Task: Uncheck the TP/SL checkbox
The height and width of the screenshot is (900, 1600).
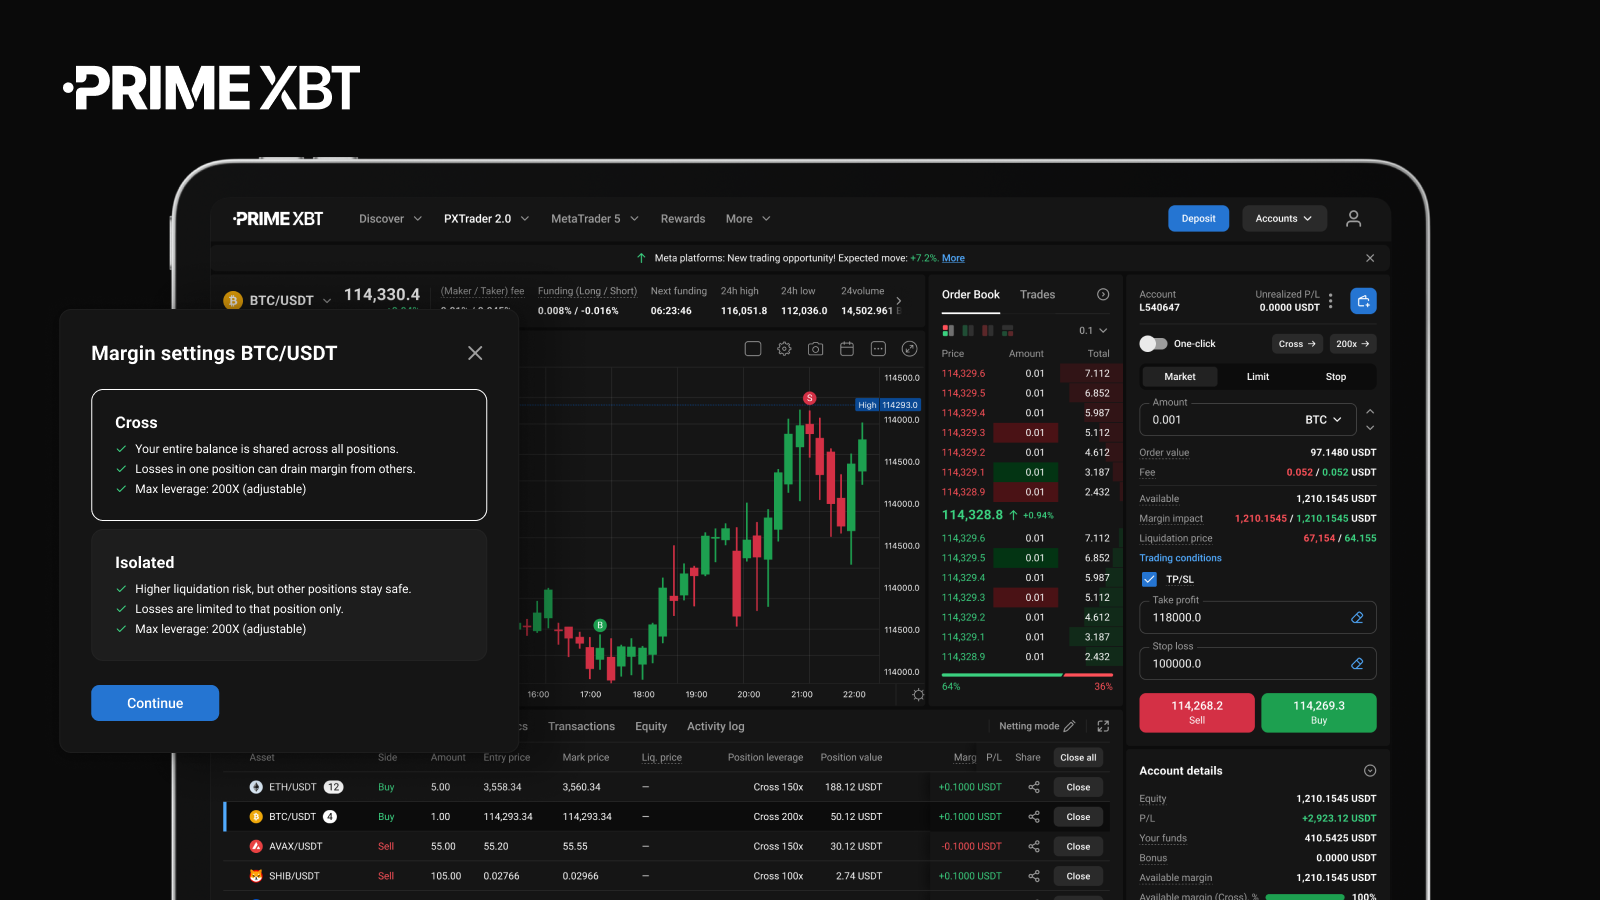Action: click(x=1149, y=579)
